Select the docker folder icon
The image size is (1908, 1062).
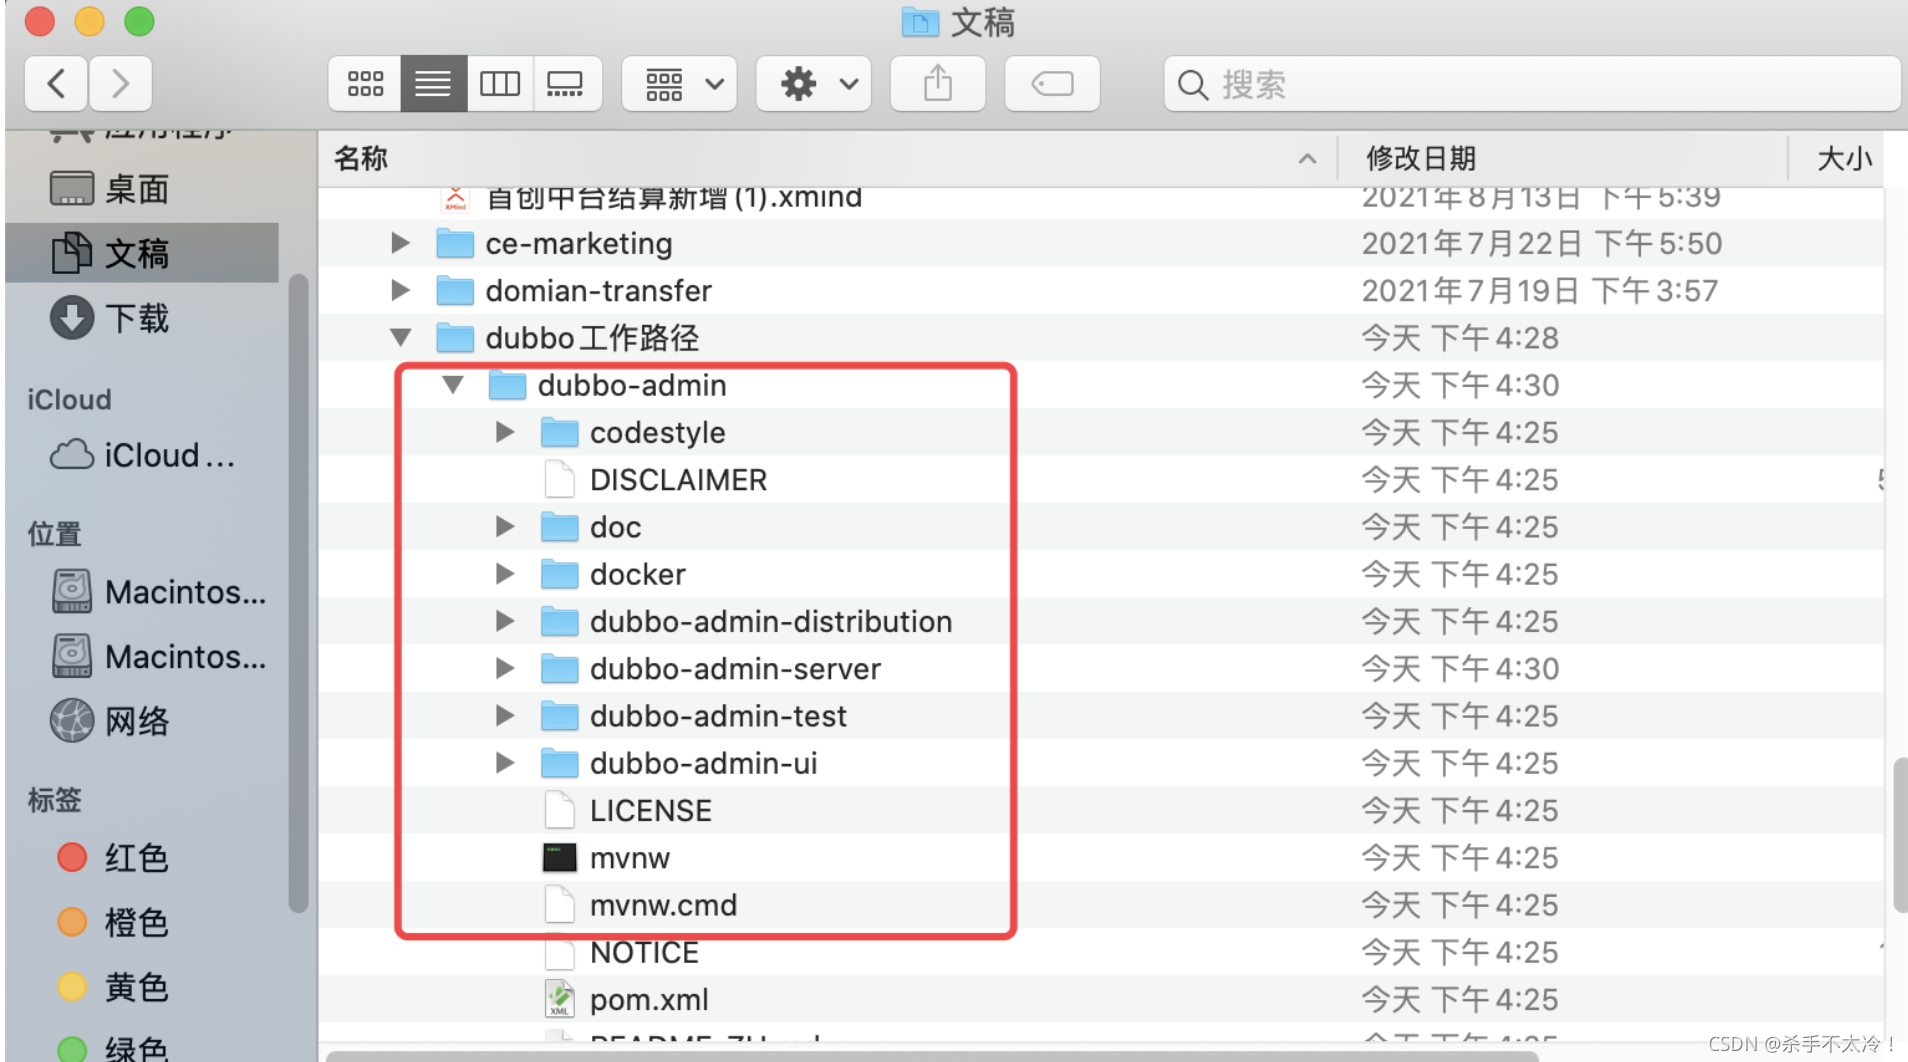559,573
